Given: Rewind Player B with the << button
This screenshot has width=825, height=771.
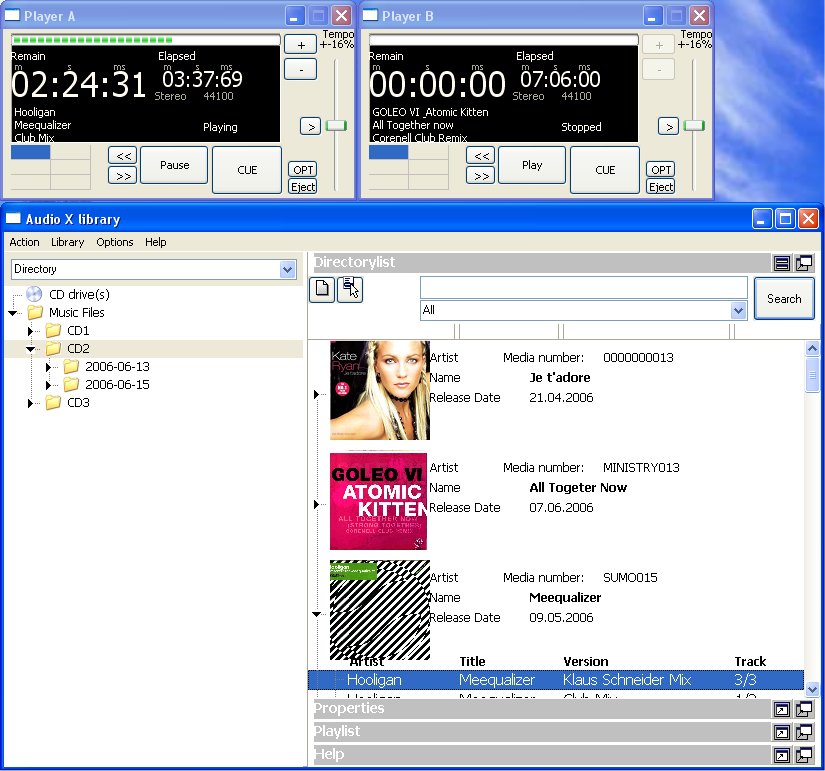Looking at the screenshot, I should pos(481,156).
